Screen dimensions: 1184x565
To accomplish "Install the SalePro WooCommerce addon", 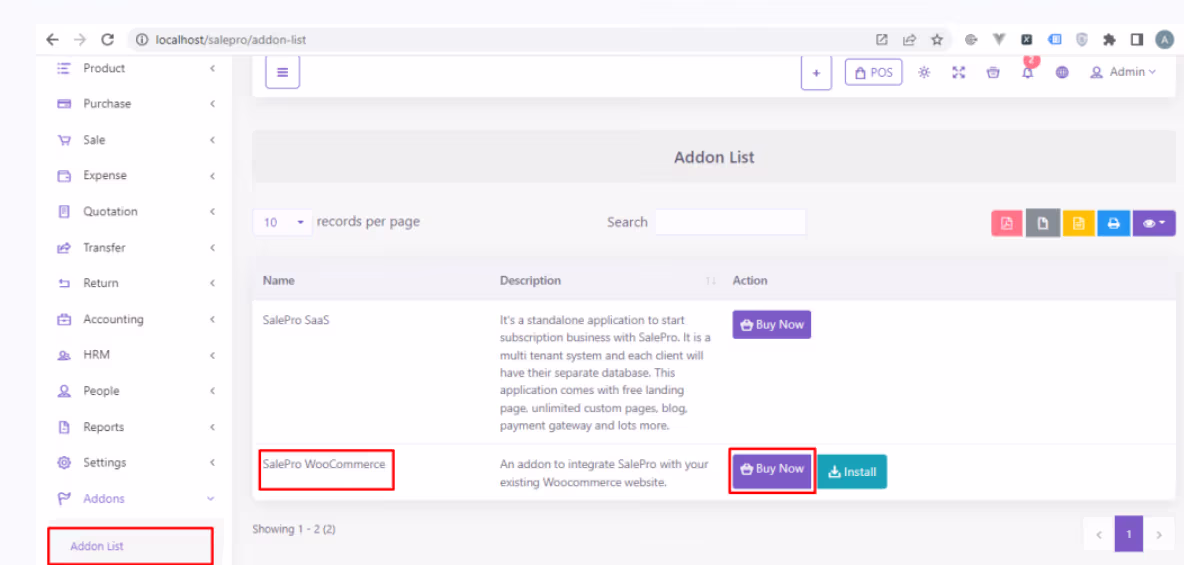I will click(x=852, y=472).
